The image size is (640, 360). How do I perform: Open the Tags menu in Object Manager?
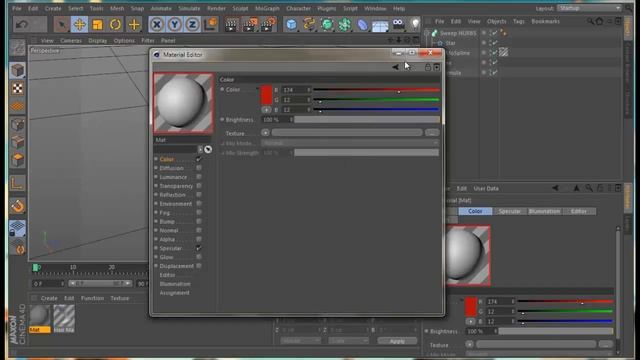(x=518, y=21)
